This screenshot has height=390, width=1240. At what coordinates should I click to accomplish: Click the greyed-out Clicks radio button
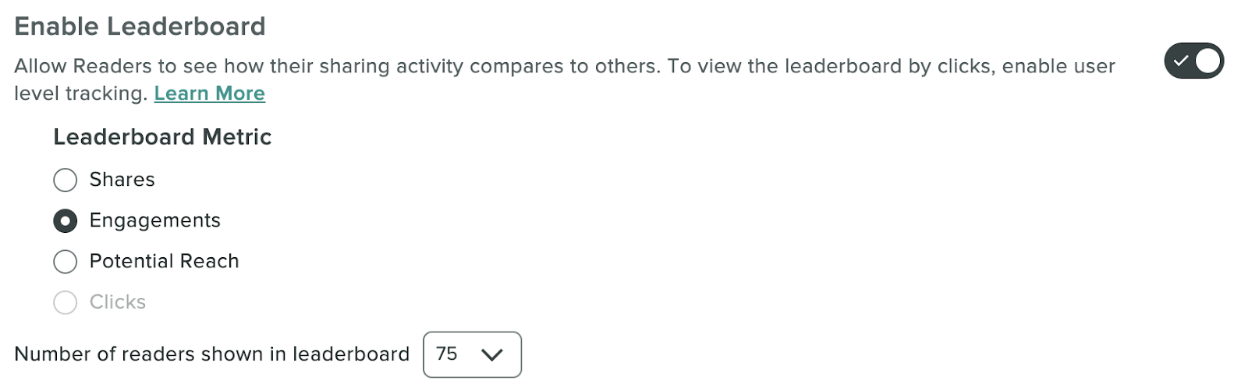click(x=65, y=303)
